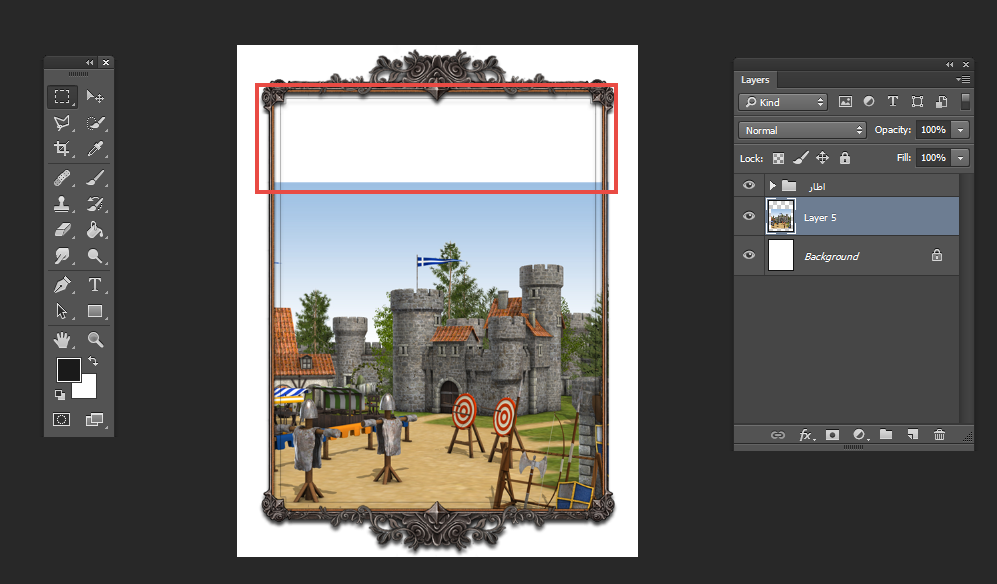Open the Opacity slider dropdown arrow
This screenshot has width=997, height=584.
point(961,130)
